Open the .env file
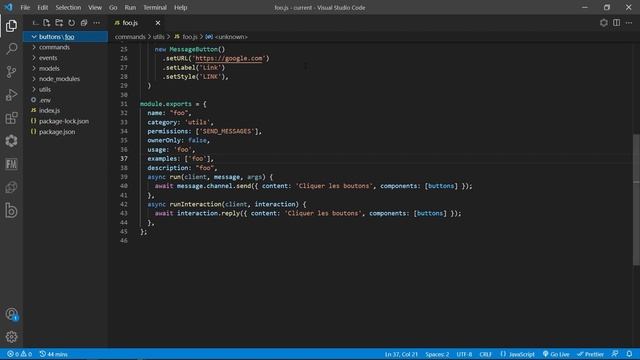This screenshot has width=640, height=360. coord(65,100)
